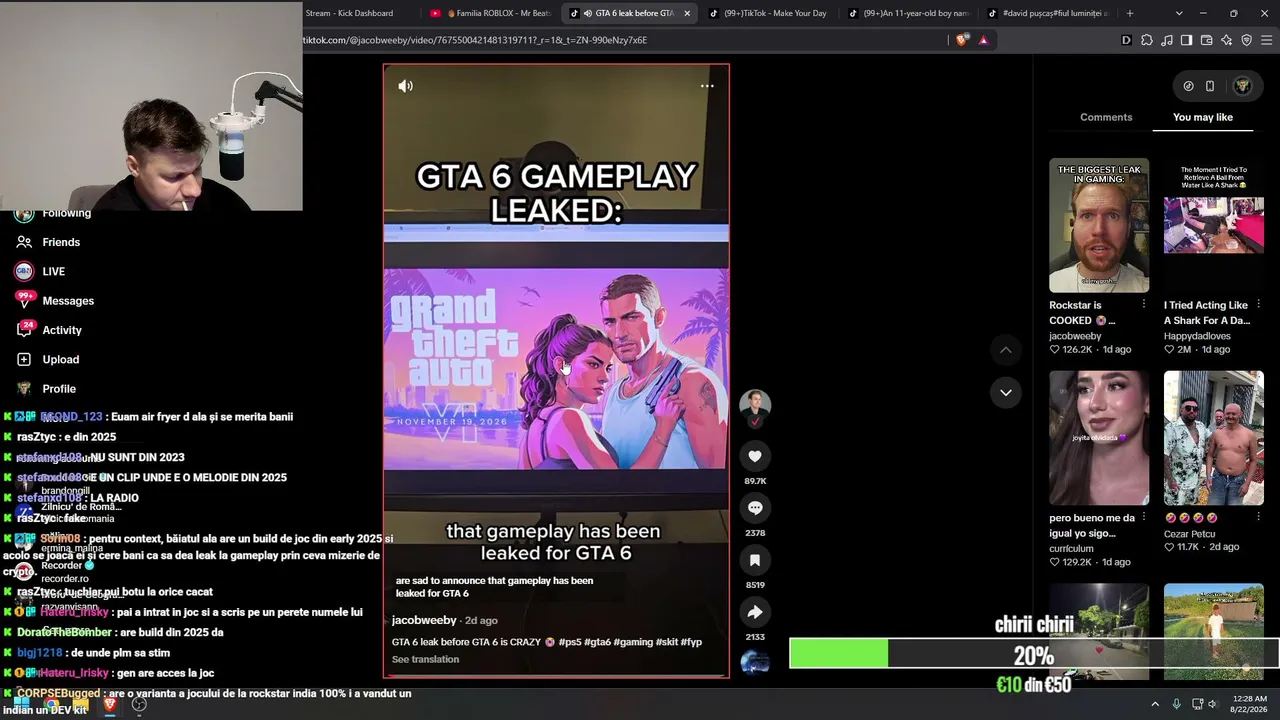This screenshot has height=720, width=1280.
Task: Open the media control music note icon
Action: 1167,40
